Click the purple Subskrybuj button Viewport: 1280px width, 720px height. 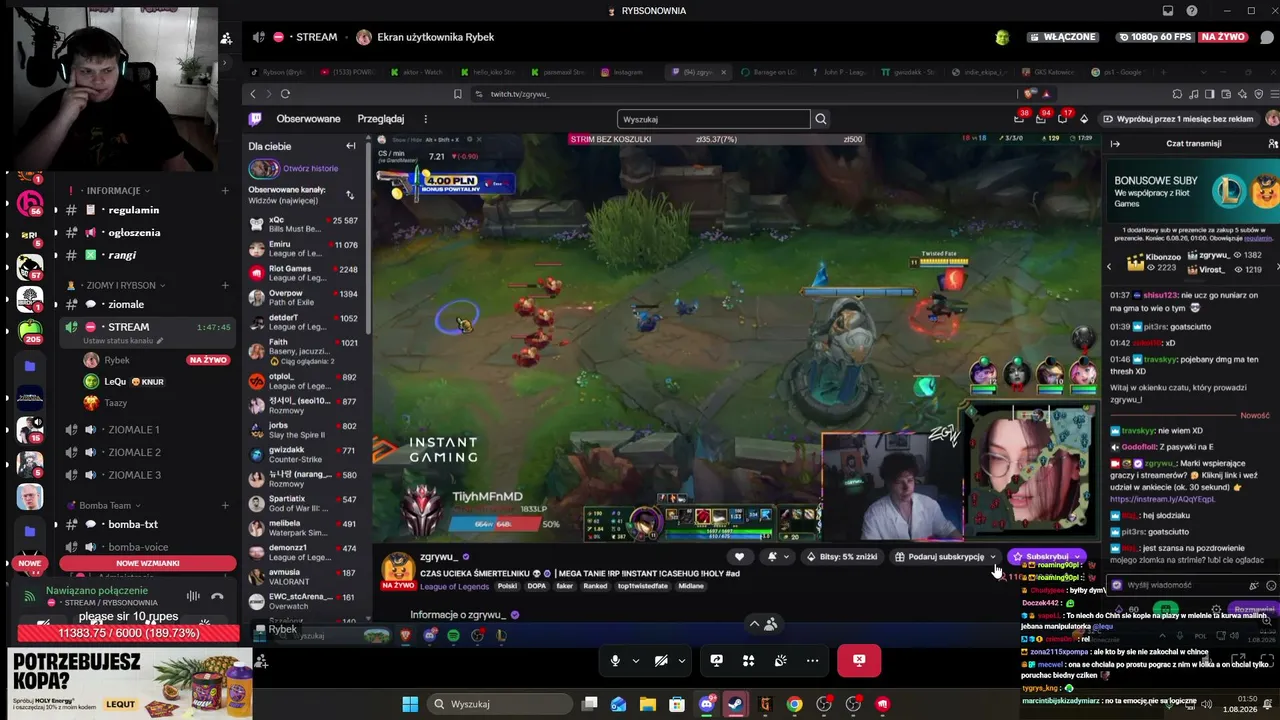(1047, 557)
